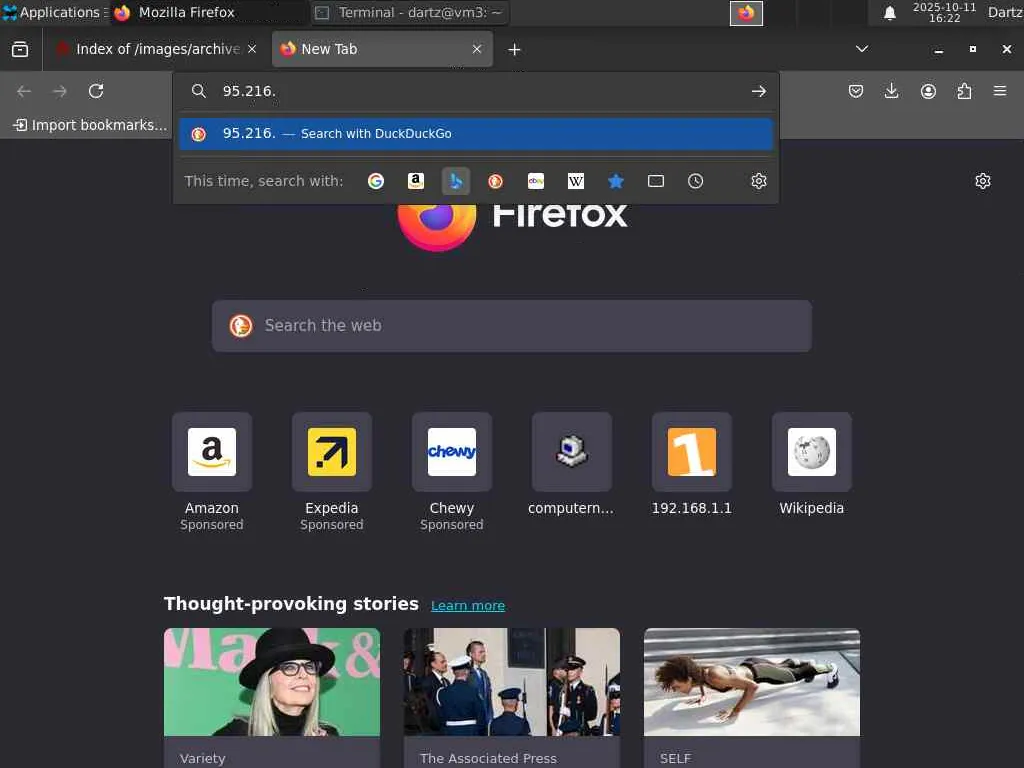Screen dimensions: 1024x768
Task: Open The Associated Press story thumbnail
Action: pos(512,682)
